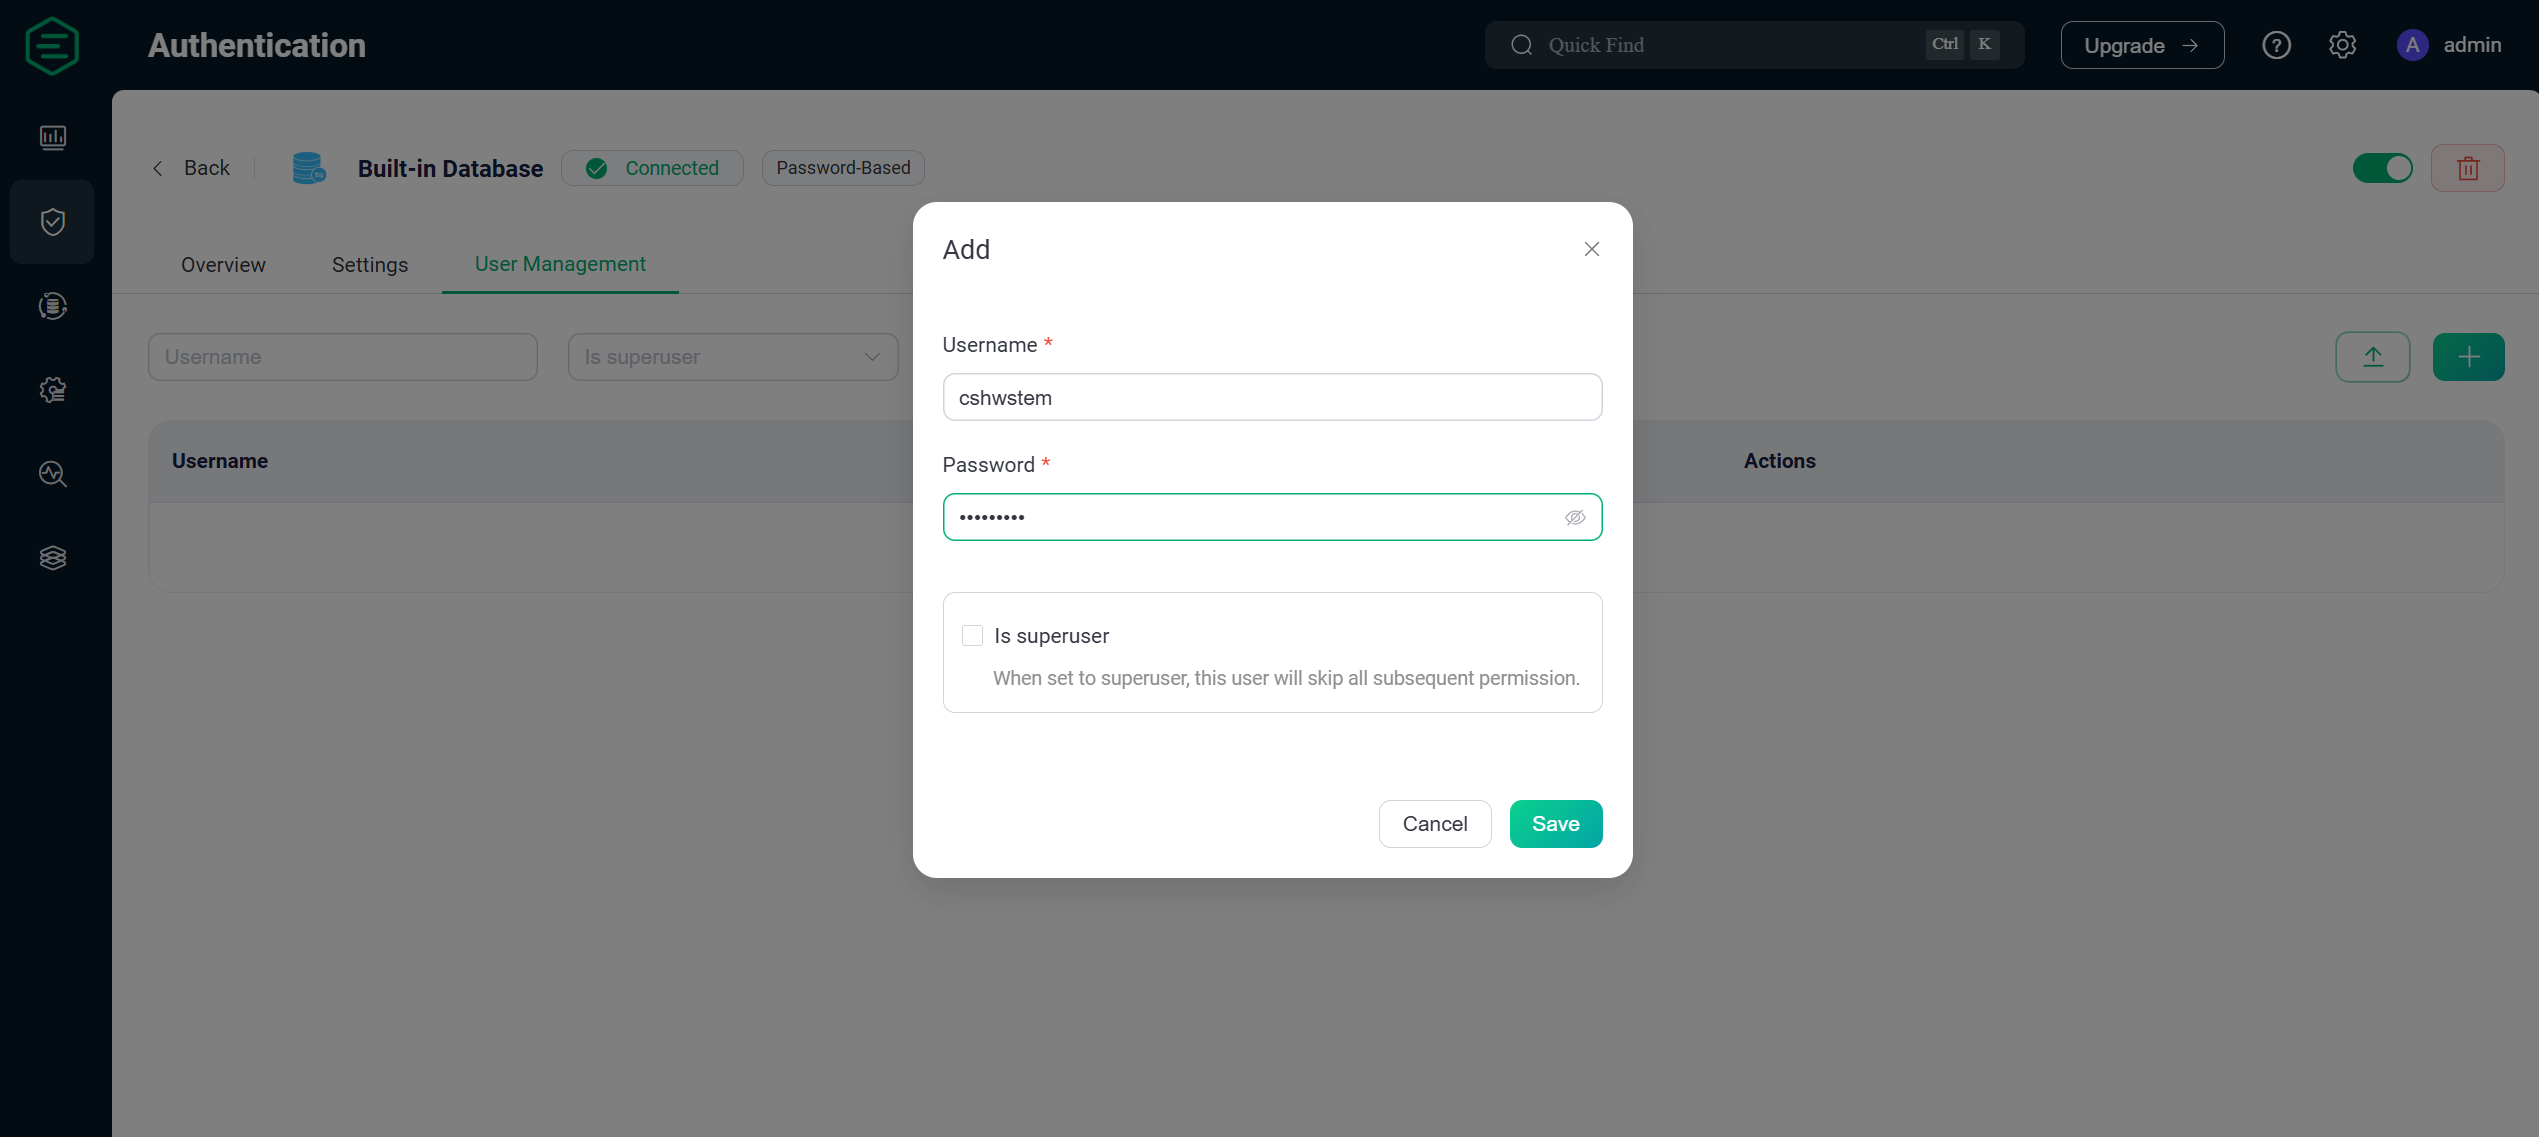
Task: Click the red delete trash icon
Action: coord(2467,168)
